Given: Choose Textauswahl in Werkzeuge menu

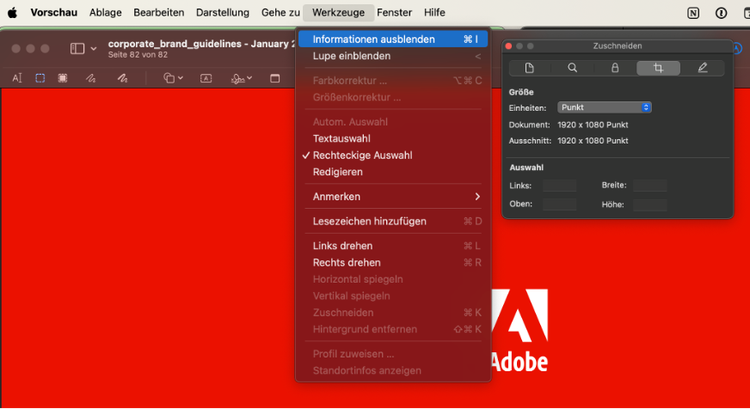Looking at the screenshot, I should (x=393, y=139).
